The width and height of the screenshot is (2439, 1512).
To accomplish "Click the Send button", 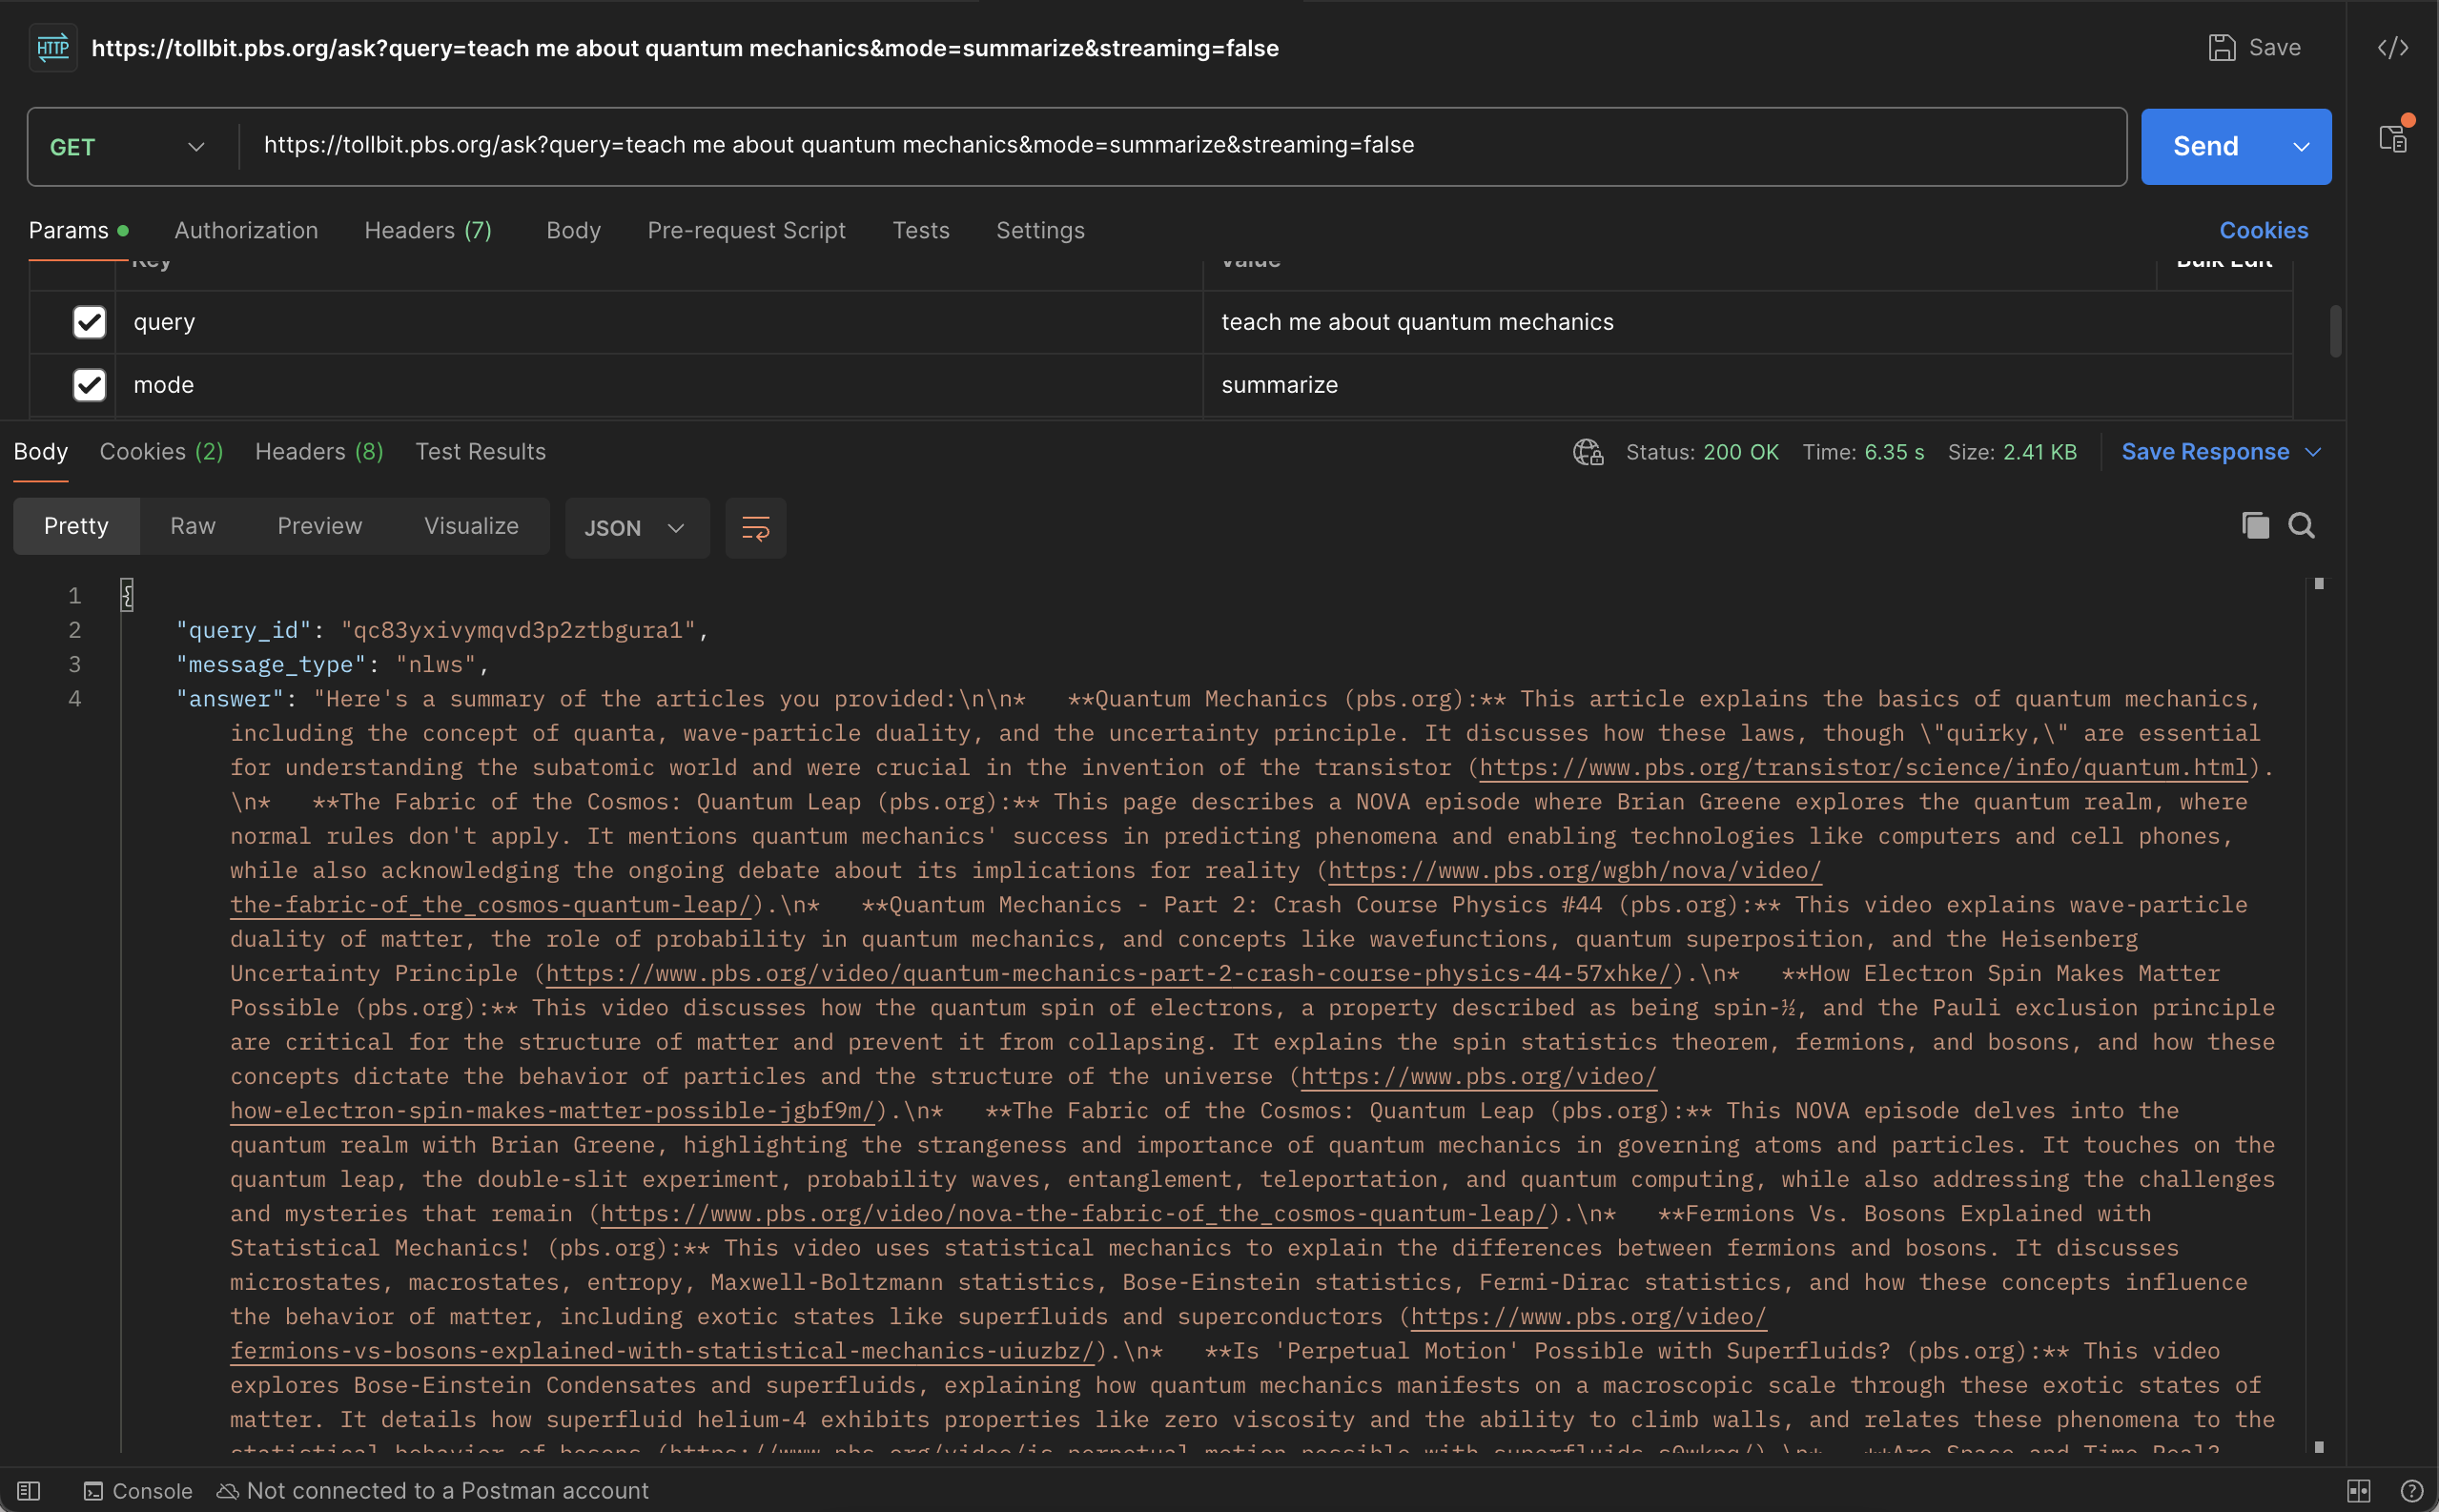I will pos(2205,147).
